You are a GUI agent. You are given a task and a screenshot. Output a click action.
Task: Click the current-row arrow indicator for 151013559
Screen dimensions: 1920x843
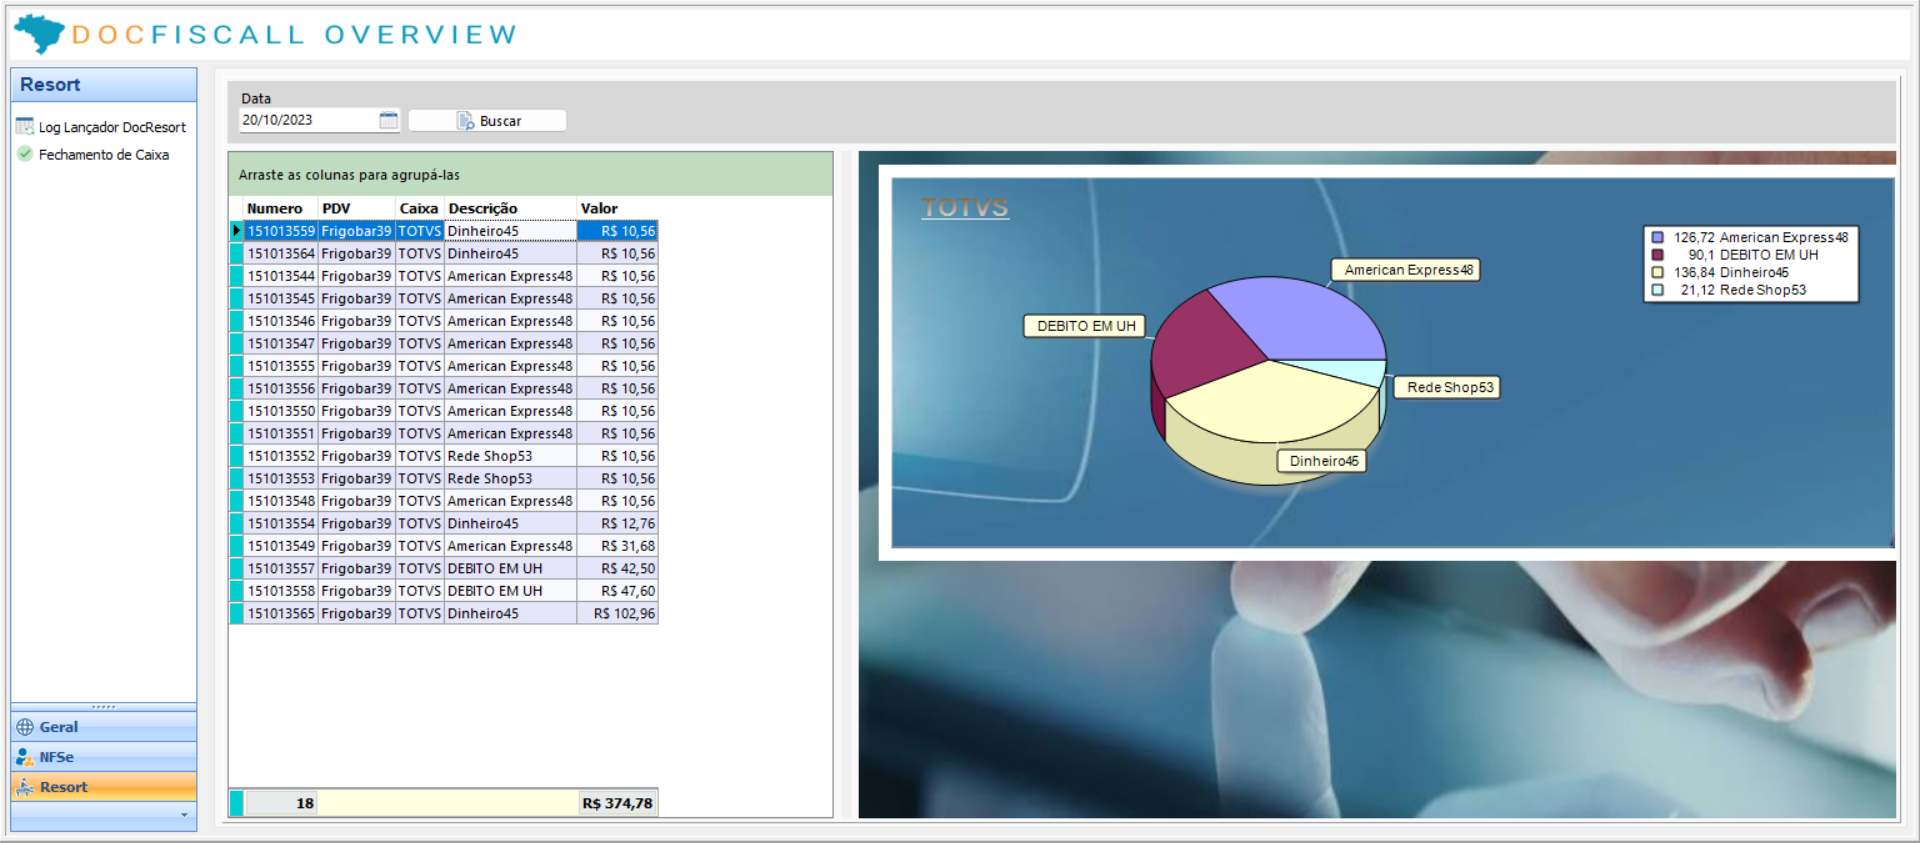pos(237,231)
